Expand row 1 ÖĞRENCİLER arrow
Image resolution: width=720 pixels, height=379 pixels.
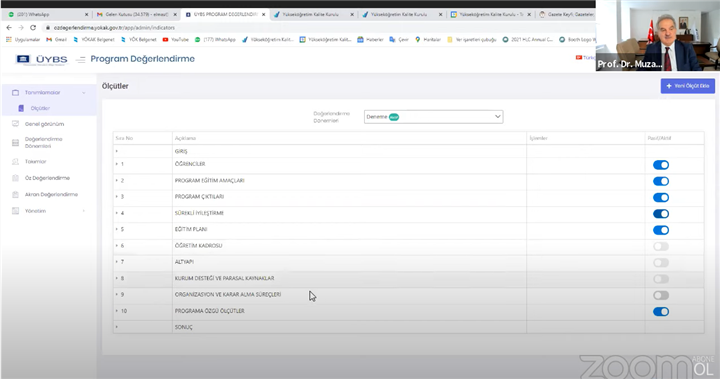117,164
